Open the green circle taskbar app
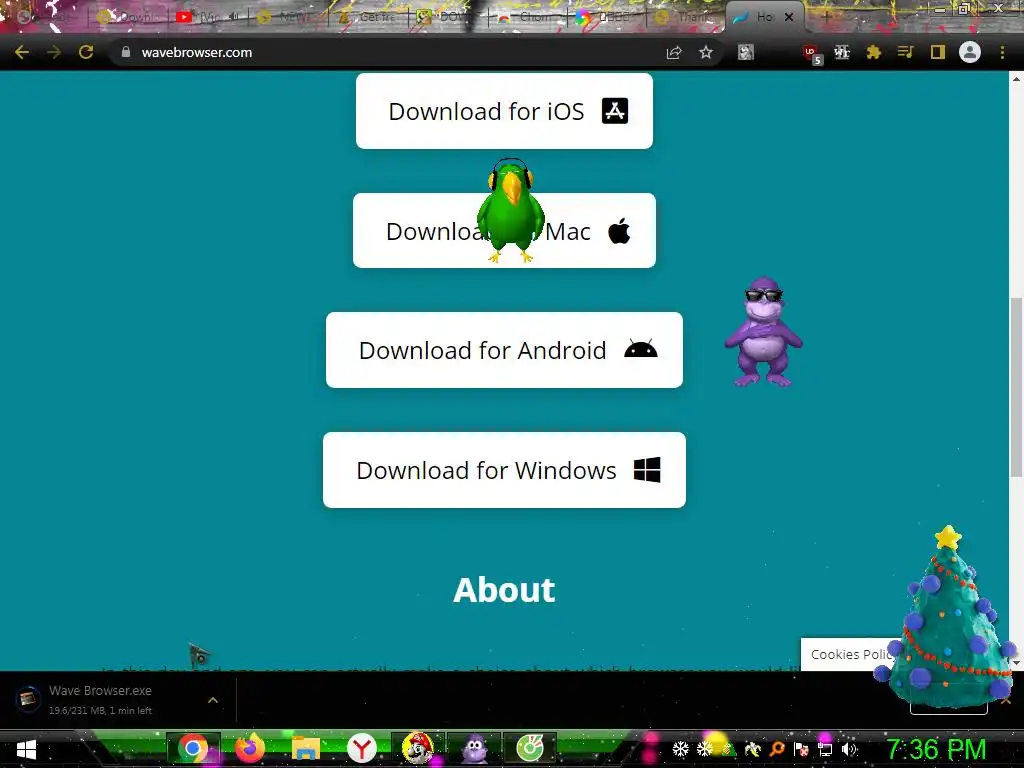This screenshot has height=768, width=1024. point(530,748)
